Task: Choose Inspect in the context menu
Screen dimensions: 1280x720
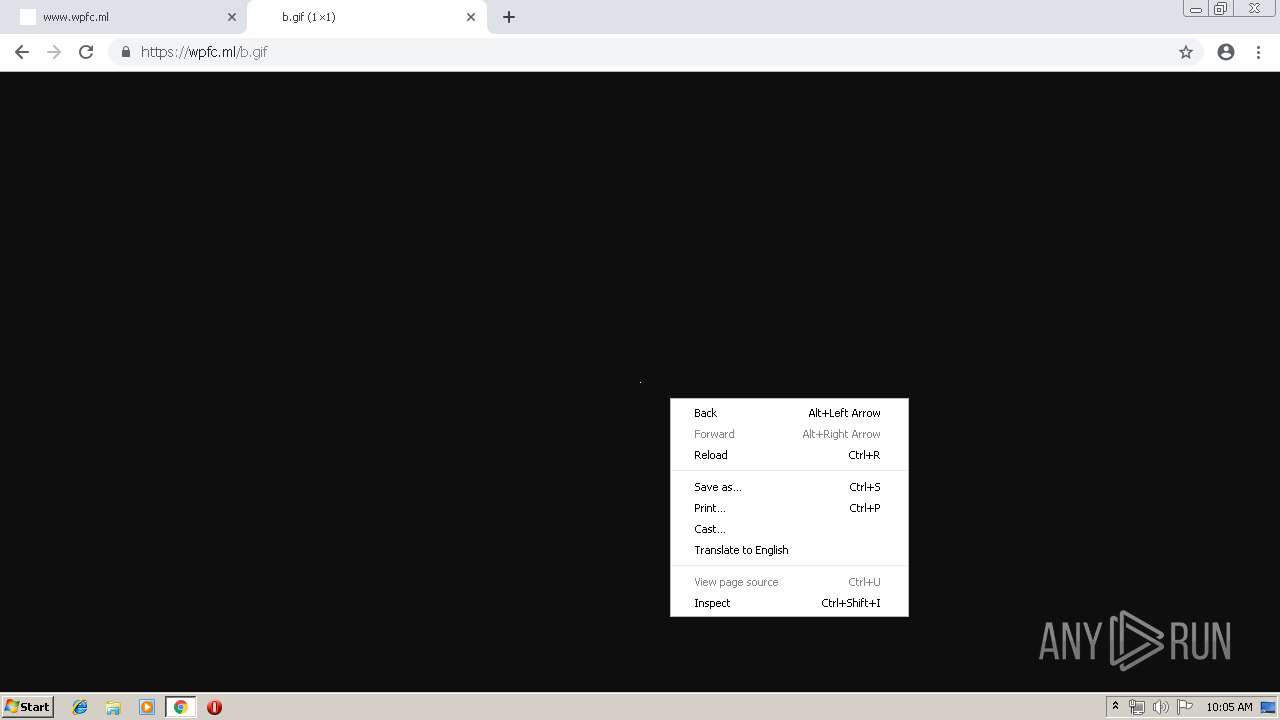Action: point(789,603)
